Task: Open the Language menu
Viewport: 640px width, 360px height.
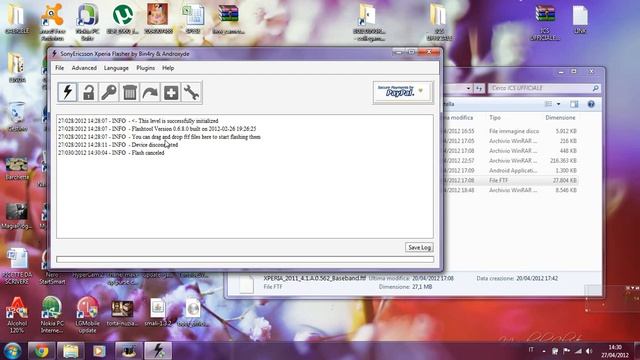Action: pos(116,68)
